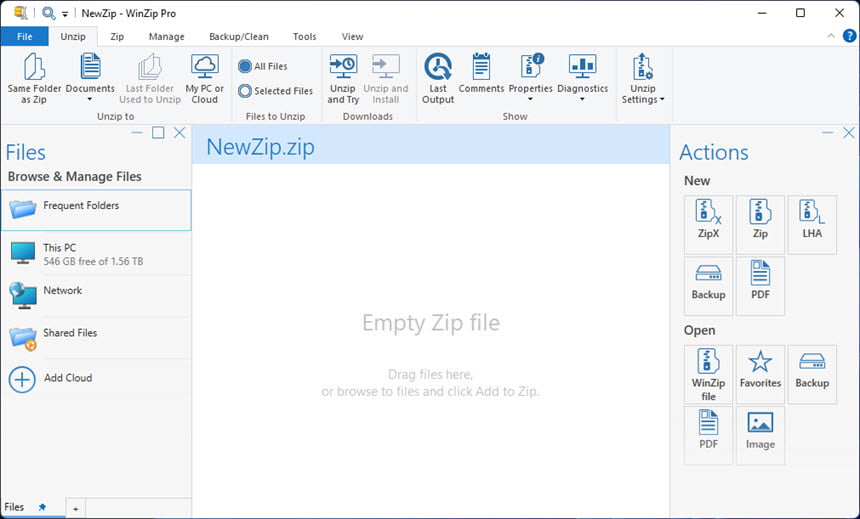860x519 pixels.
Task: Close the Actions pane
Action: (848, 133)
